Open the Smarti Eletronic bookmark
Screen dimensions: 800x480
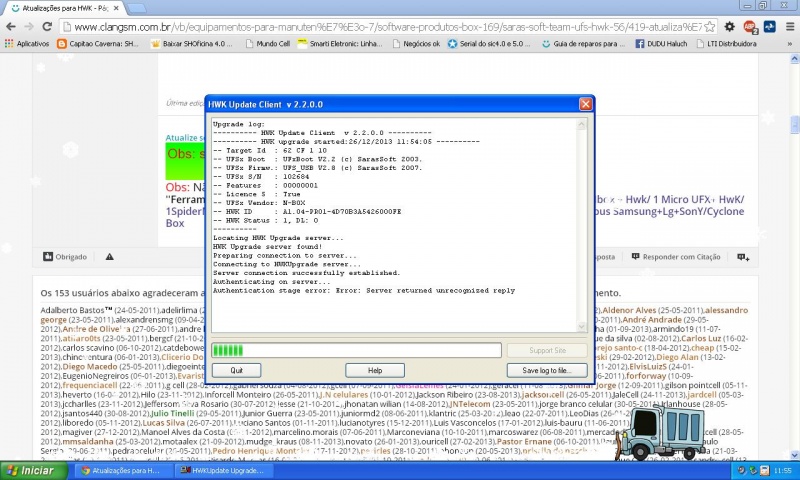340,44
